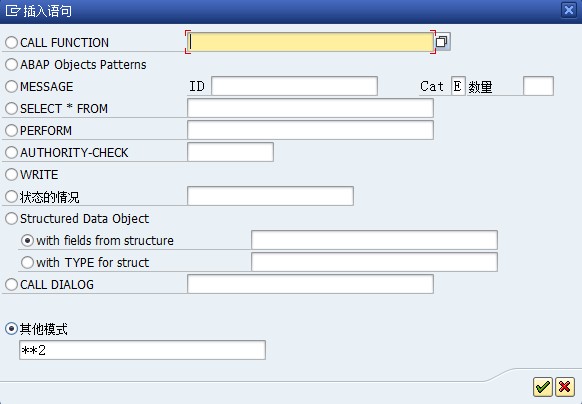Confirm with the green checkmark button

[543, 387]
